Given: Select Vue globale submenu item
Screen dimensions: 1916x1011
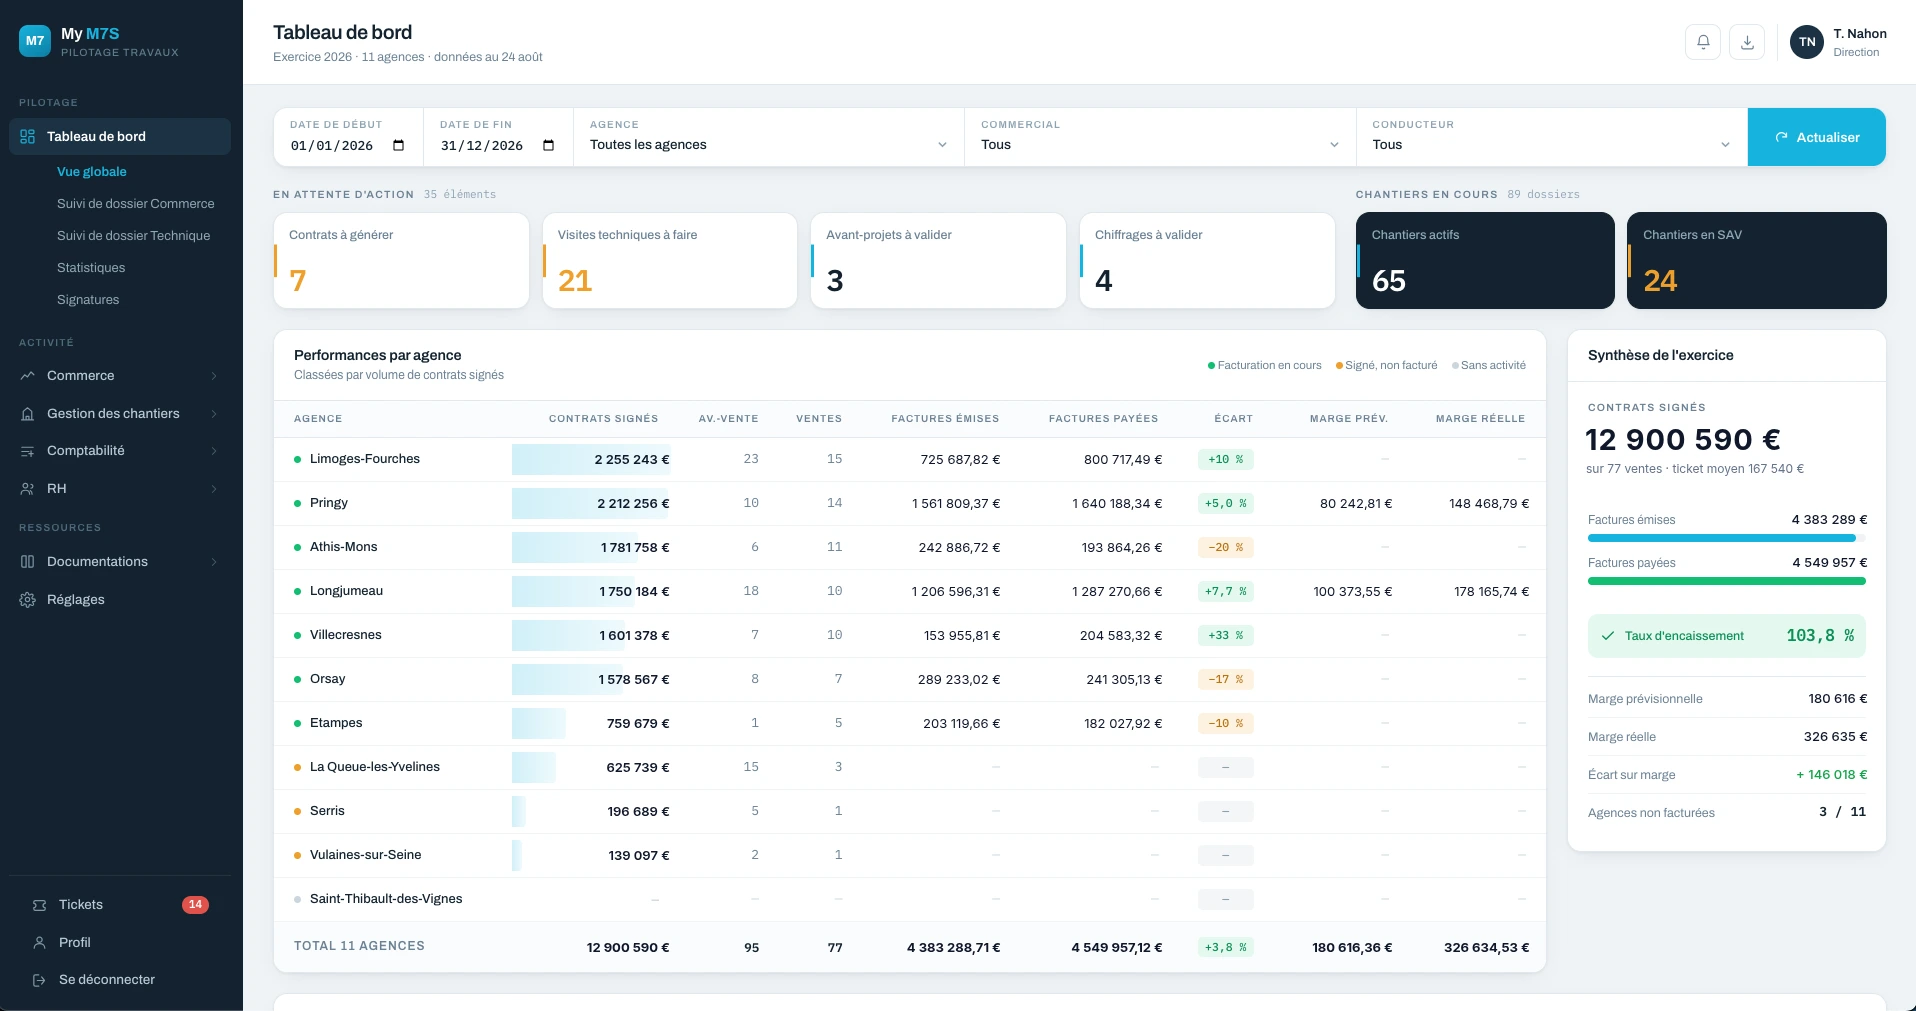Looking at the screenshot, I should click(92, 172).
